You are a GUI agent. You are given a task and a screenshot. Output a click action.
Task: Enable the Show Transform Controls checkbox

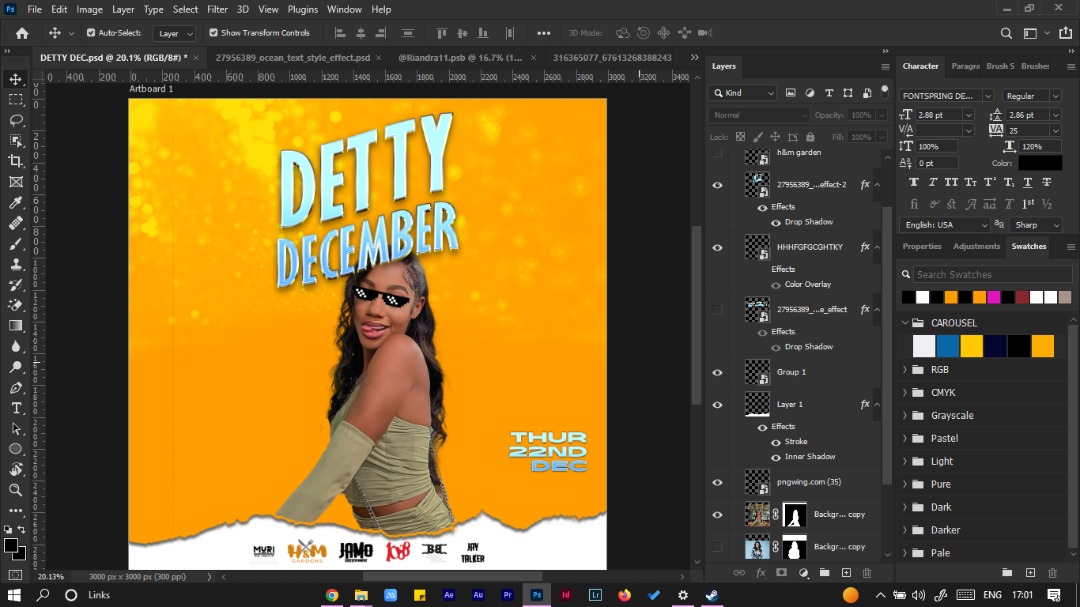tap(213, 32)
